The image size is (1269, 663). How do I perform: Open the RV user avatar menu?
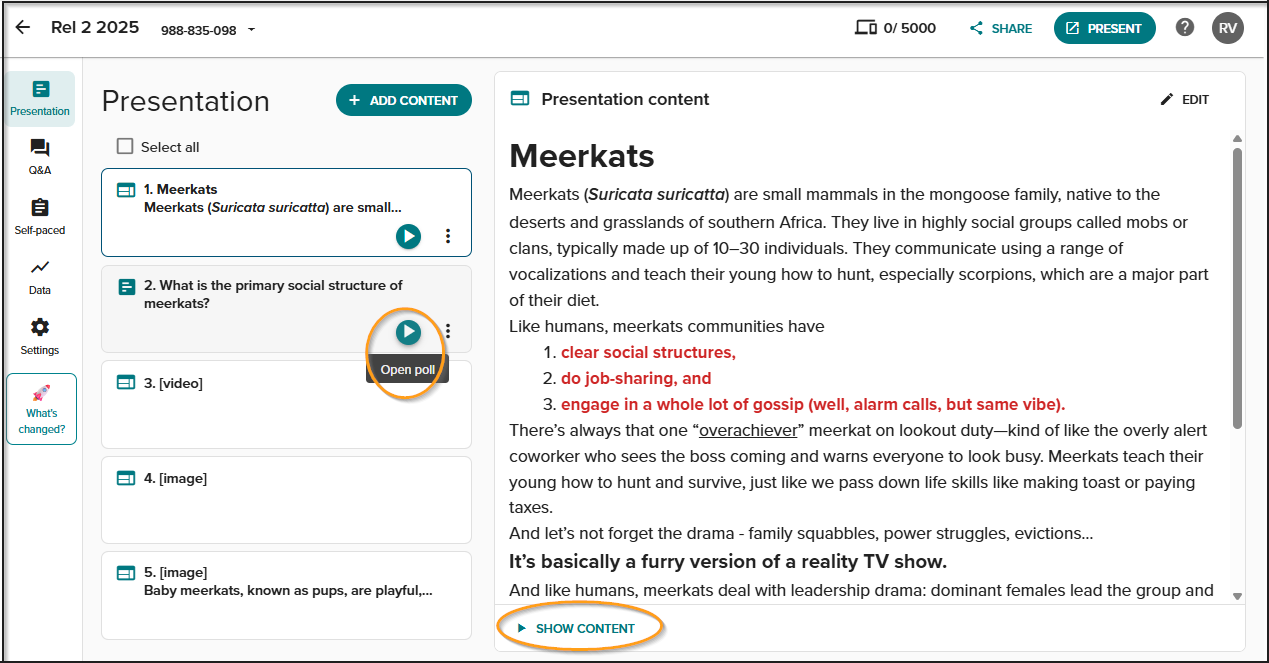click(1228, 28)
